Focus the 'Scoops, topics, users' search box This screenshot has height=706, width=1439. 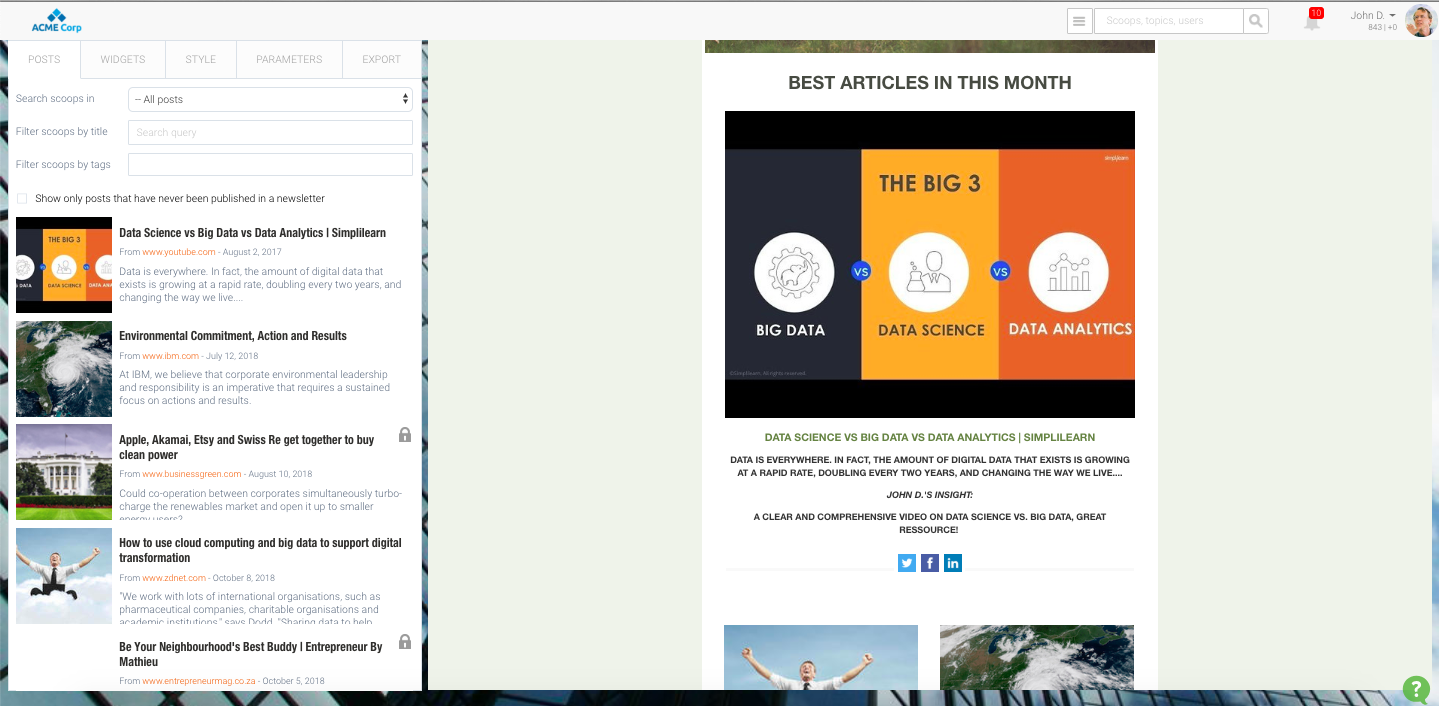(1169, 20)
